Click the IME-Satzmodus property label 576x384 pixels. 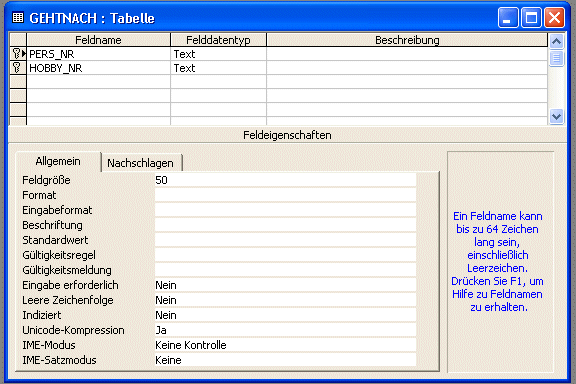(x=59, y=360)
